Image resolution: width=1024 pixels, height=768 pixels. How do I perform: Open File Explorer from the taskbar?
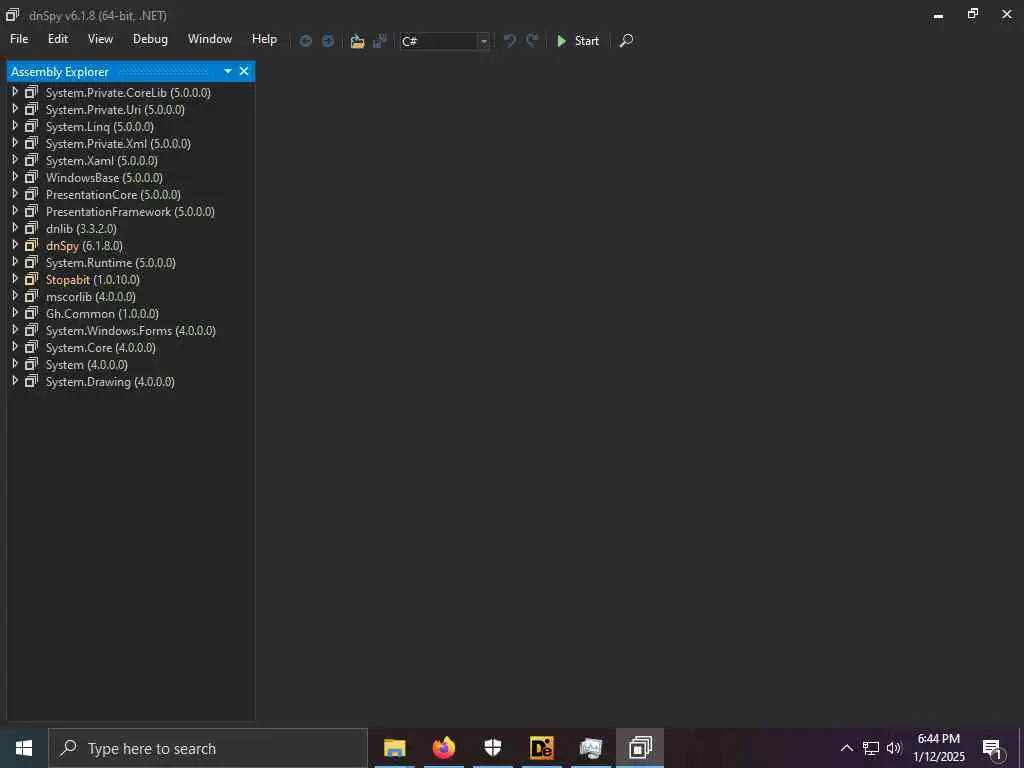tap(394, 748)
